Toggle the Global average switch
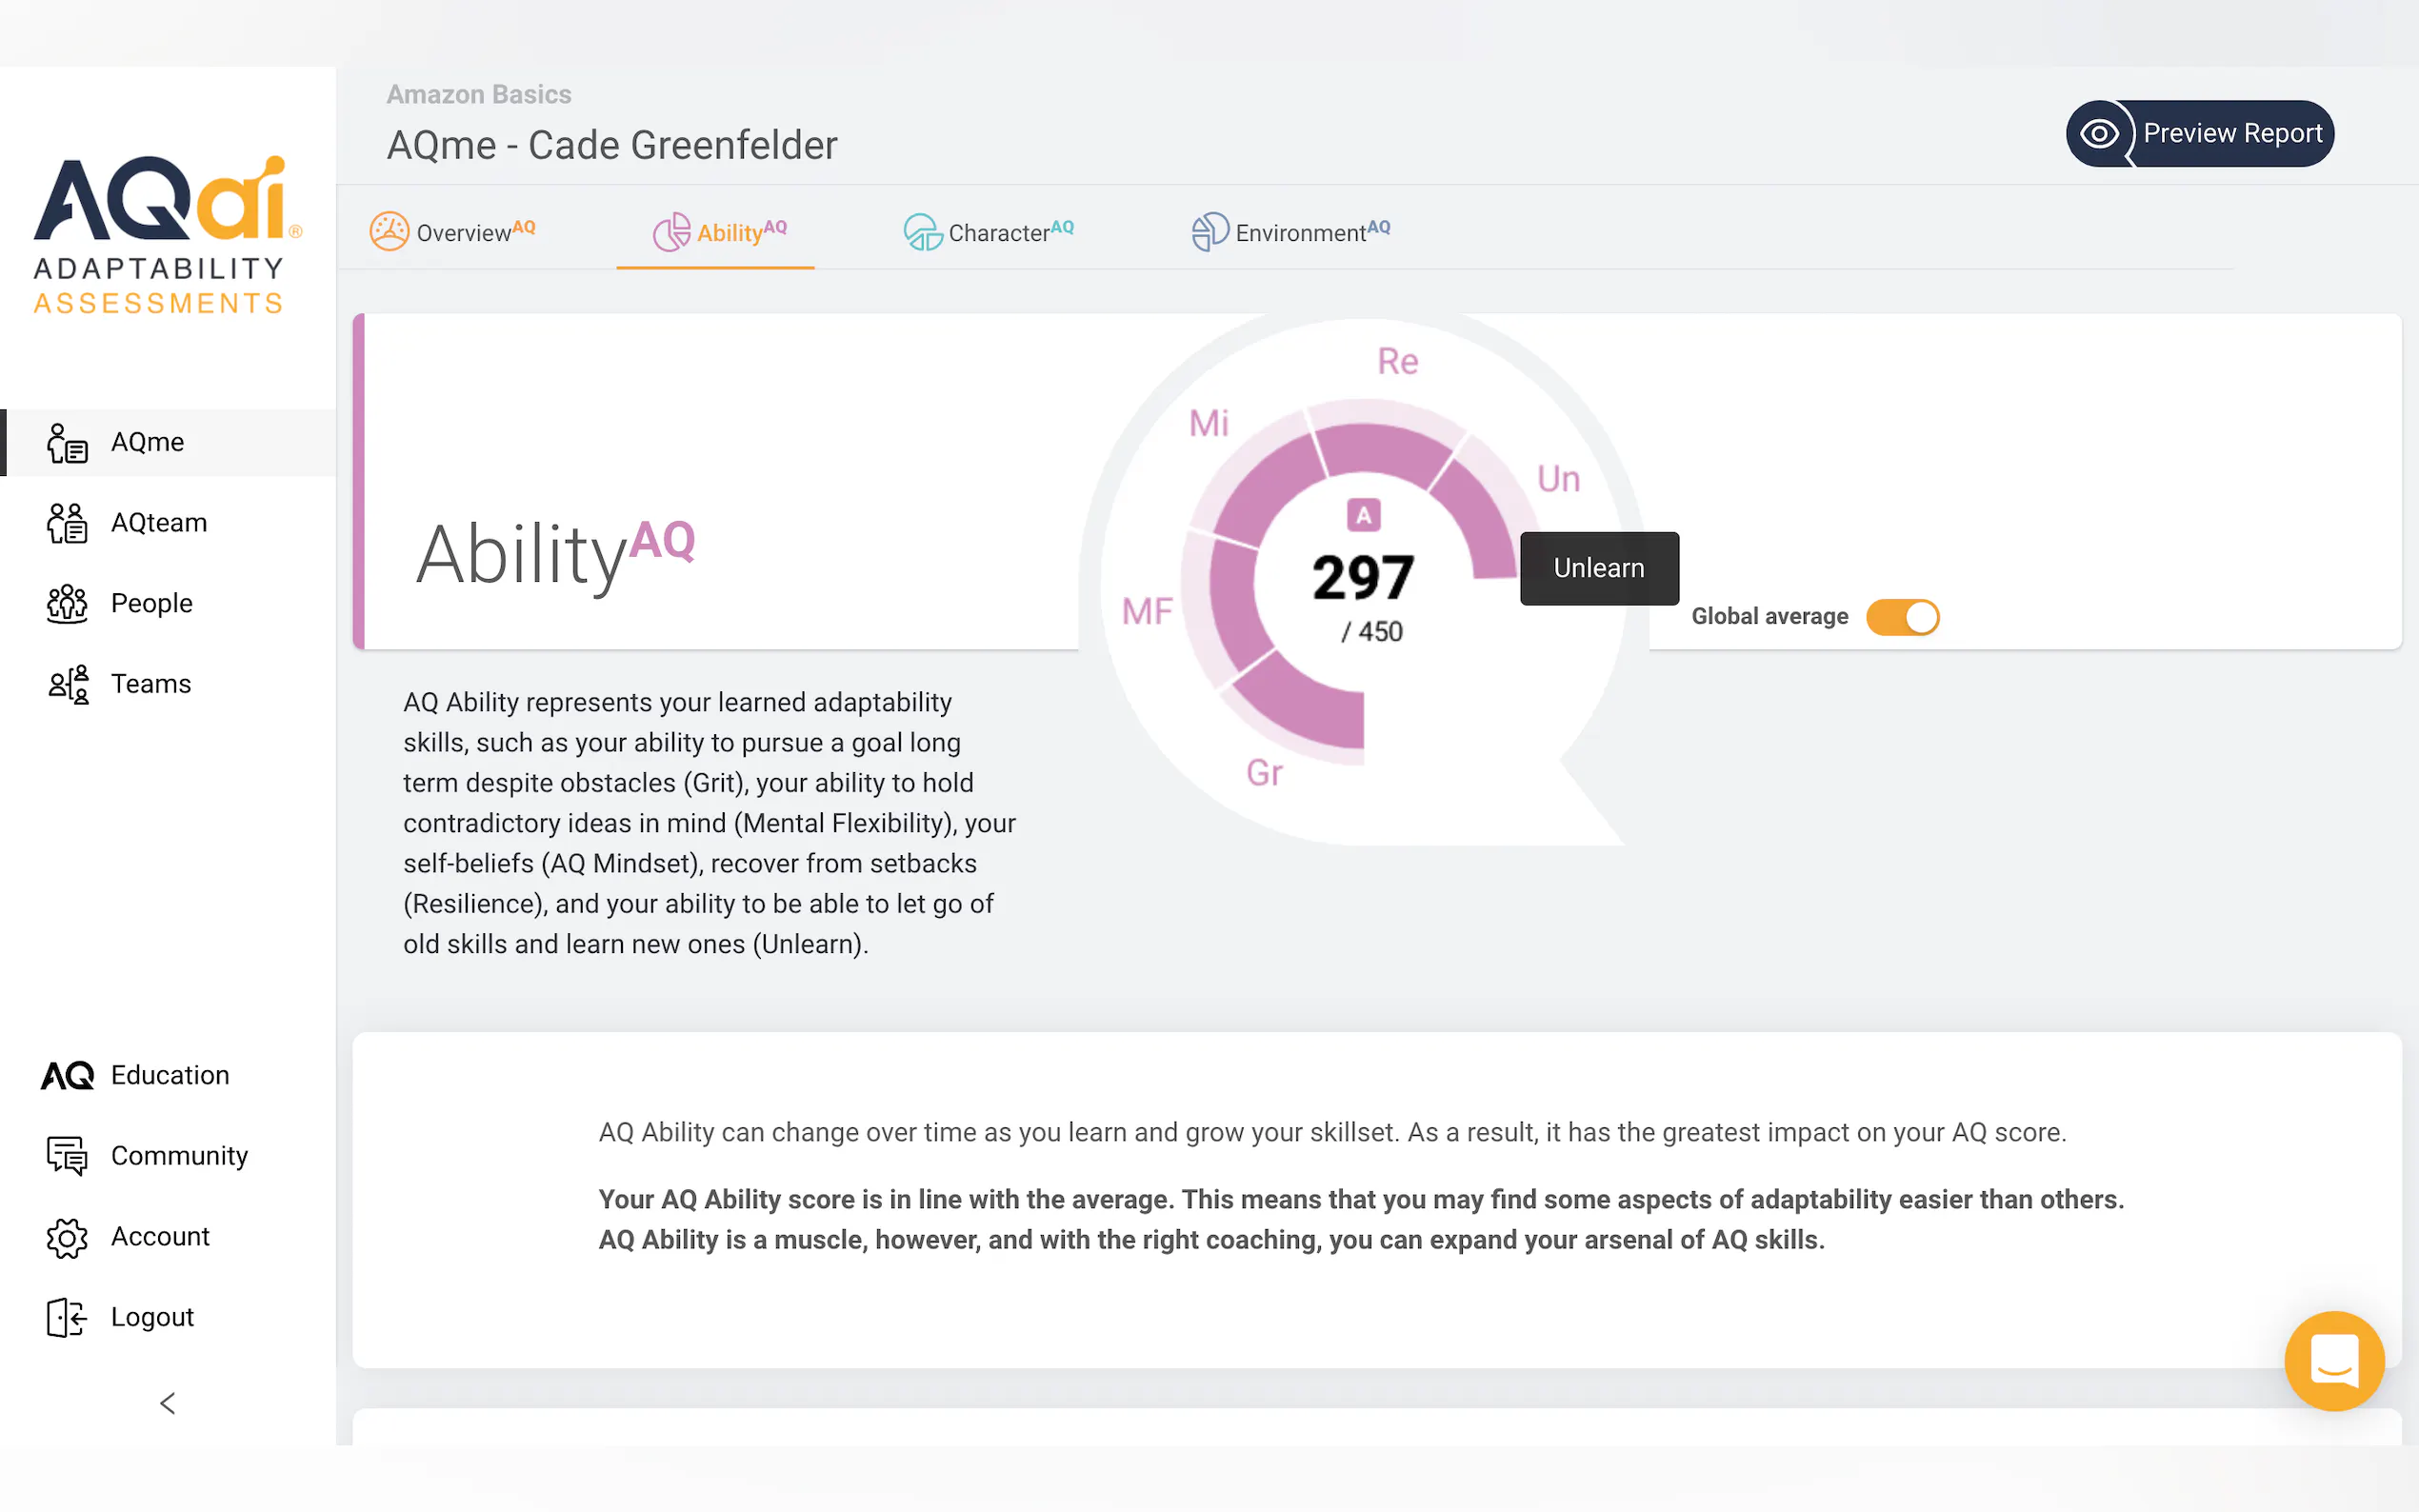Viewport: 2419px width, 1512px height. [x=1902, y=617]
